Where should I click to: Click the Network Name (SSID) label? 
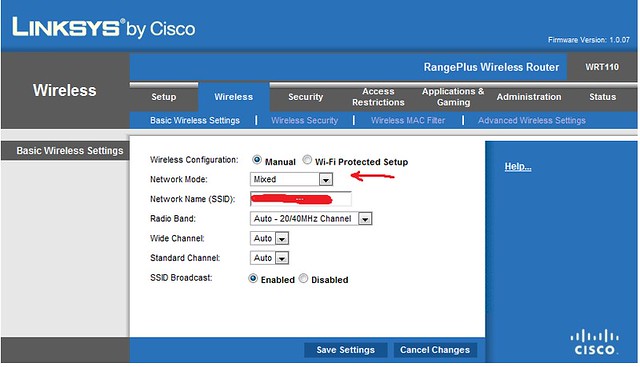coord(192,199)
